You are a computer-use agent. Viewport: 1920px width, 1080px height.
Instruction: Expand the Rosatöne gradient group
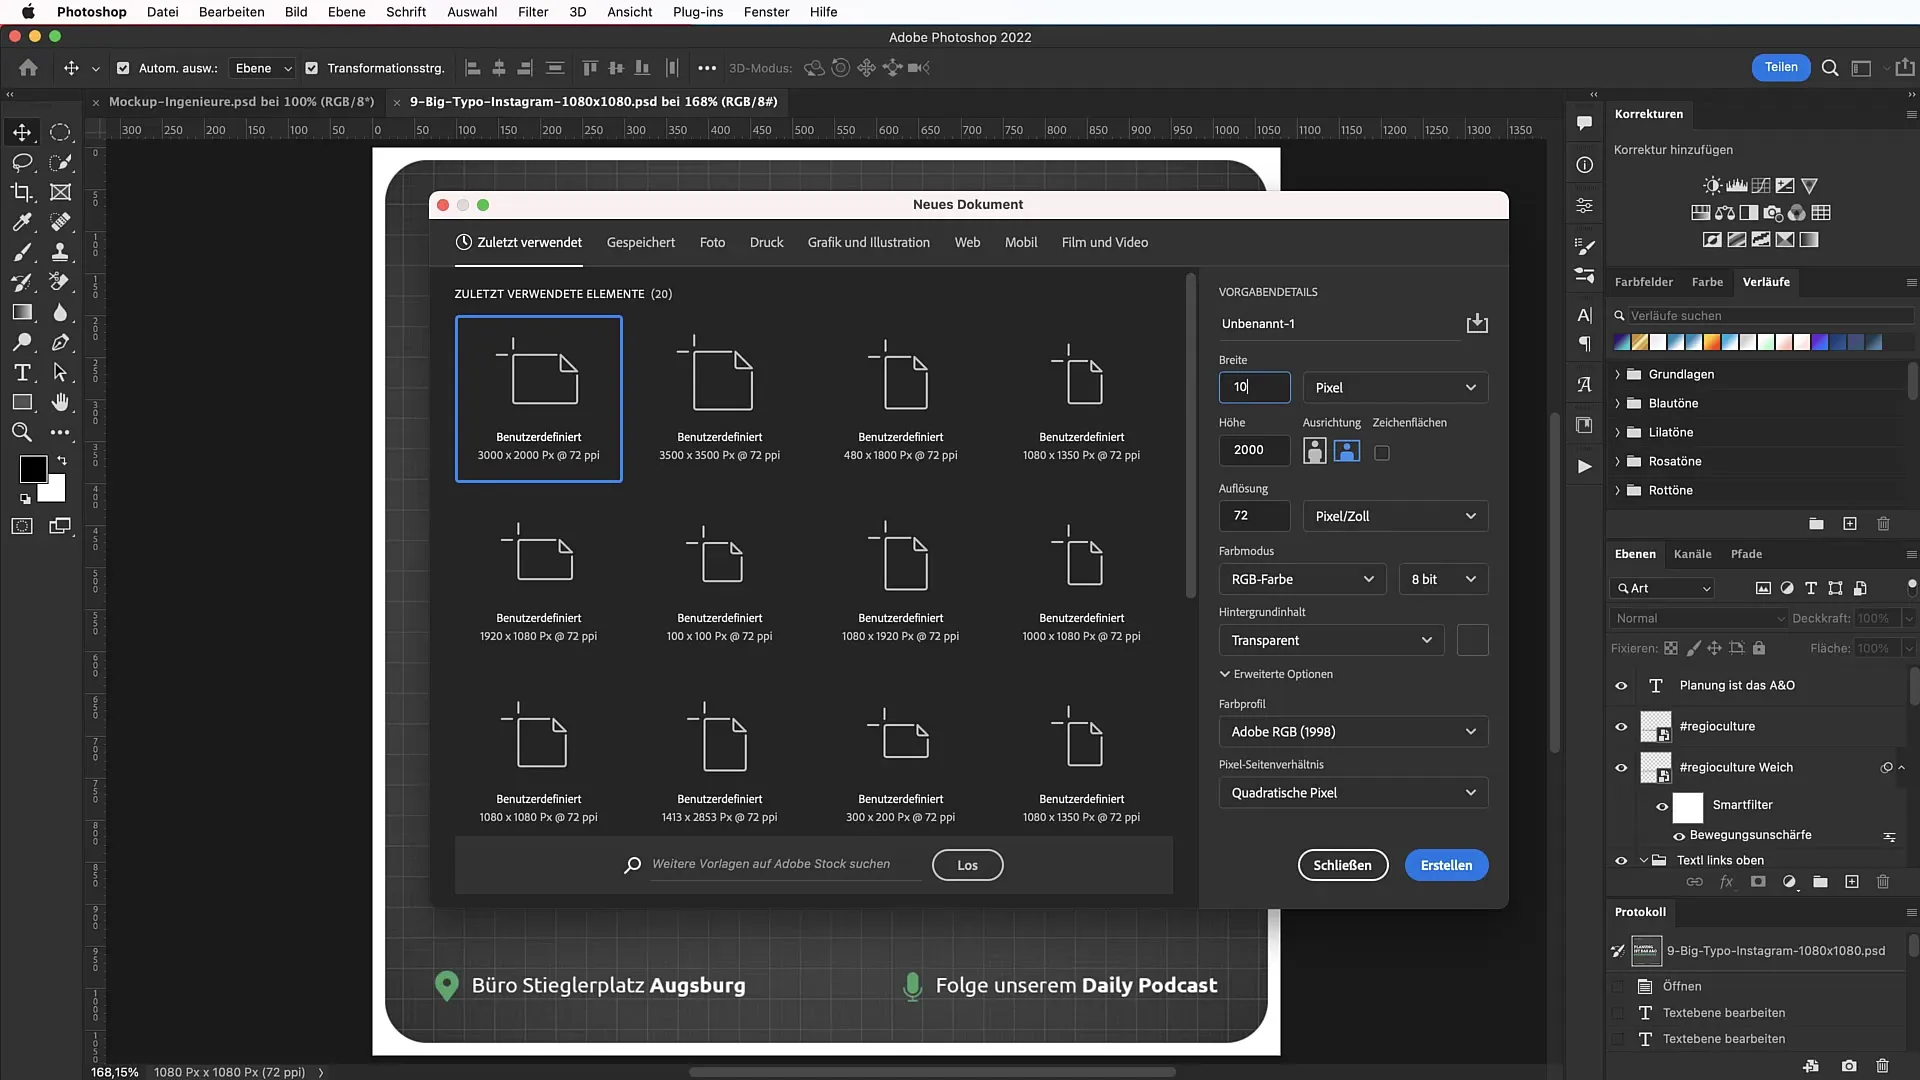(x=1618, y=460)
